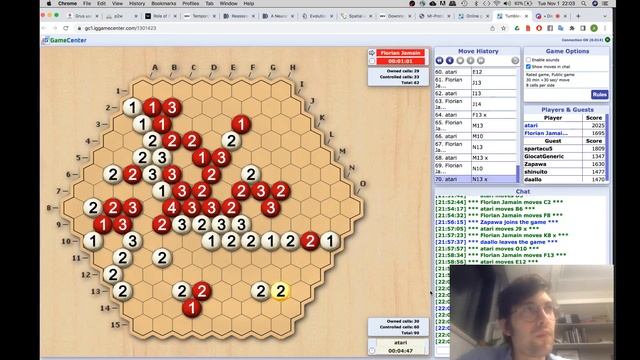This screenshot has height=360, width=640.
Task: Open Chrome profile avatar
Action: pos(594,28)
